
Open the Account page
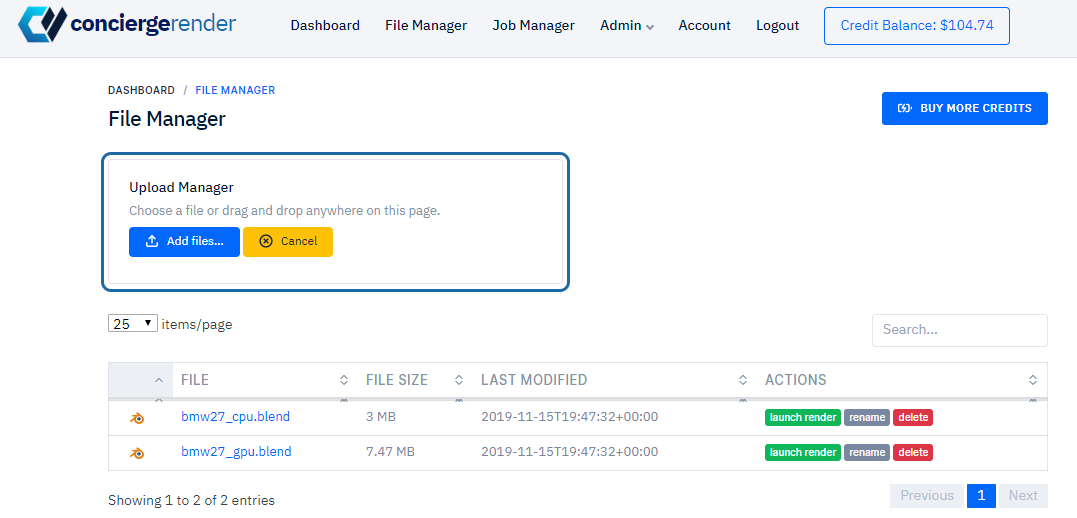click(x=704, y=25)
